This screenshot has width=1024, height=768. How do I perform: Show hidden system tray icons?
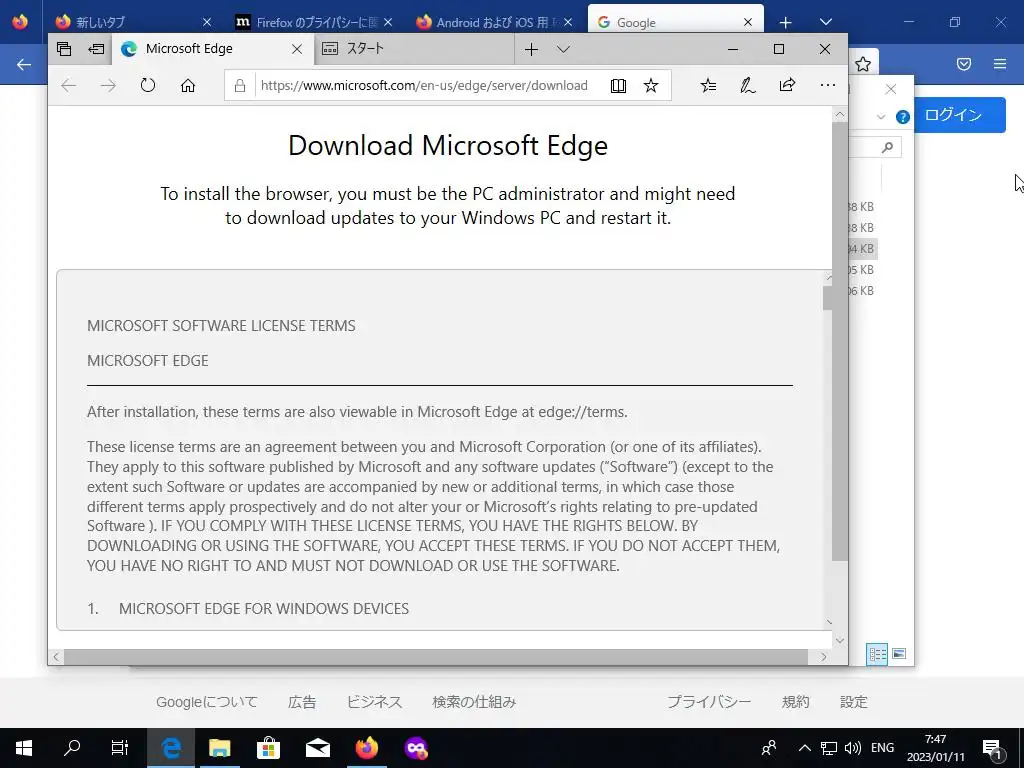click(805, 748)
